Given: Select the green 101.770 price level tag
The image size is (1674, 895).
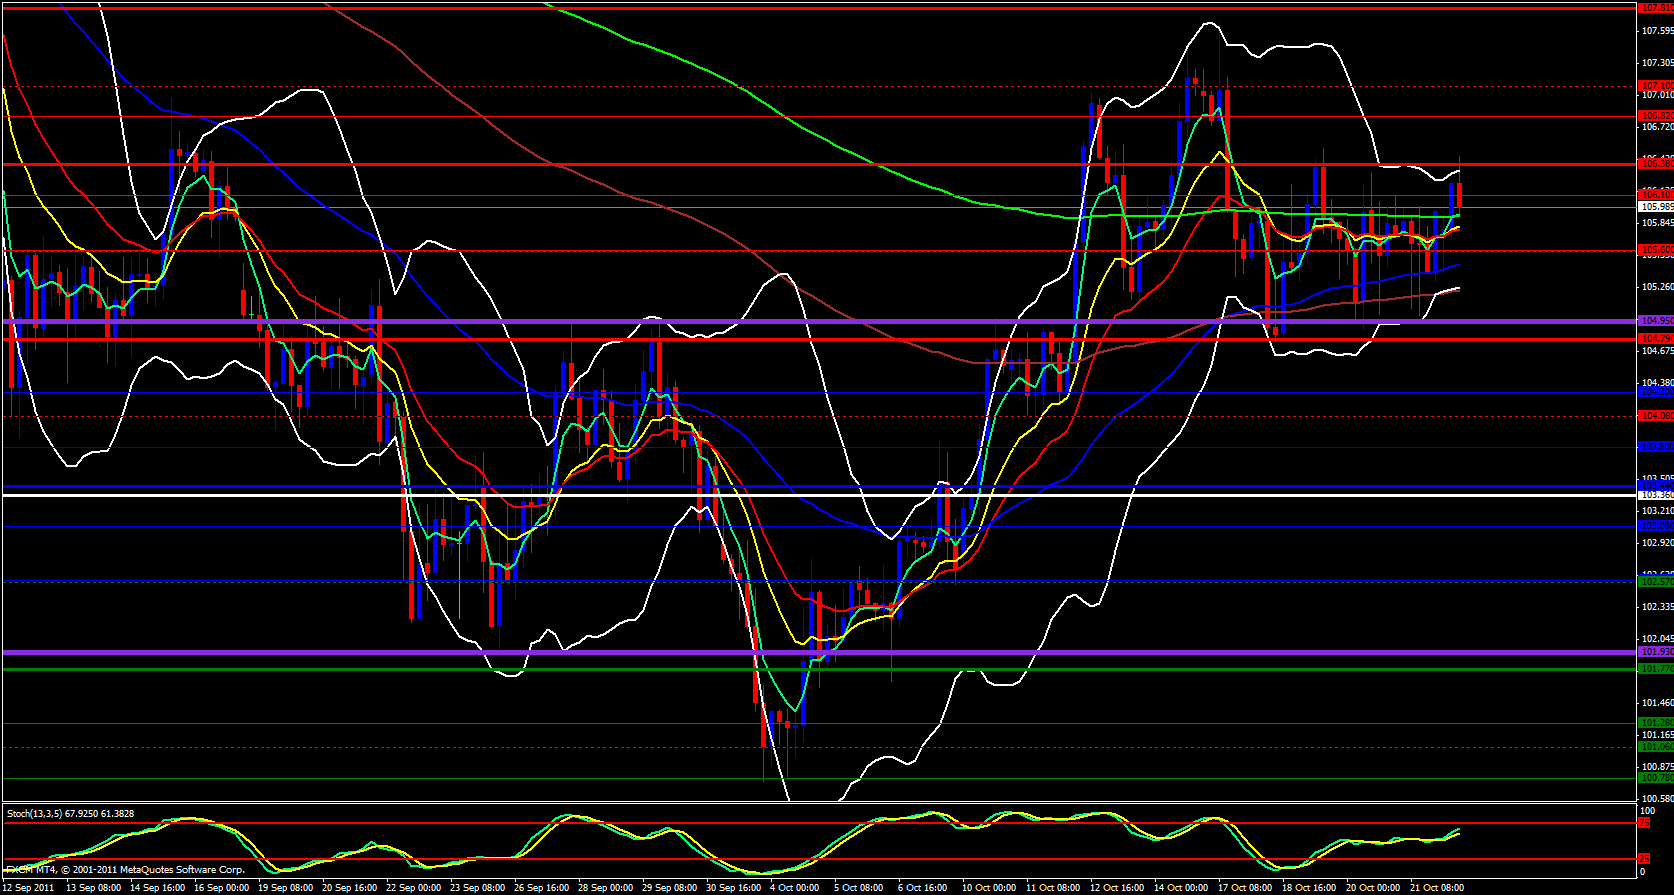Looking at the screenshot, I should pos(1655,669).
